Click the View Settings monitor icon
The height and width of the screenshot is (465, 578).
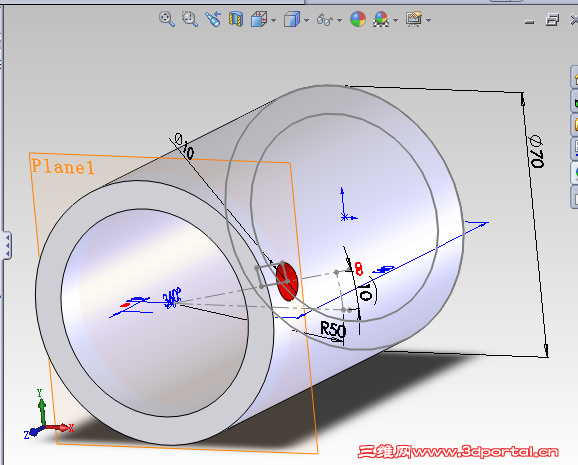414,19
